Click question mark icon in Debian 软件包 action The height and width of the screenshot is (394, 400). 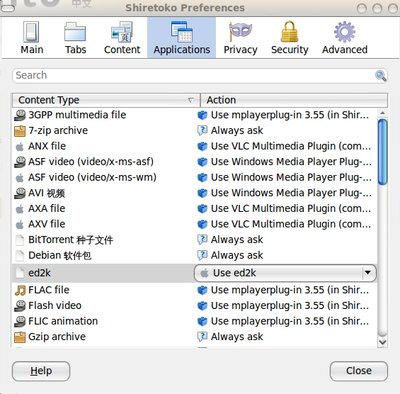(x=202, y=256)
